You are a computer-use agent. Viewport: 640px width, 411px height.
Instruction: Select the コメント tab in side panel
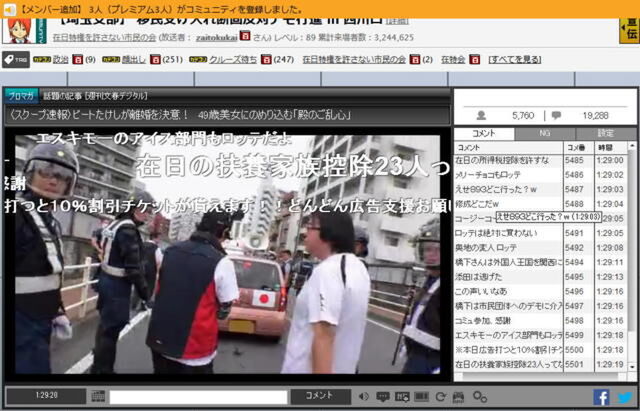point(483,133)
